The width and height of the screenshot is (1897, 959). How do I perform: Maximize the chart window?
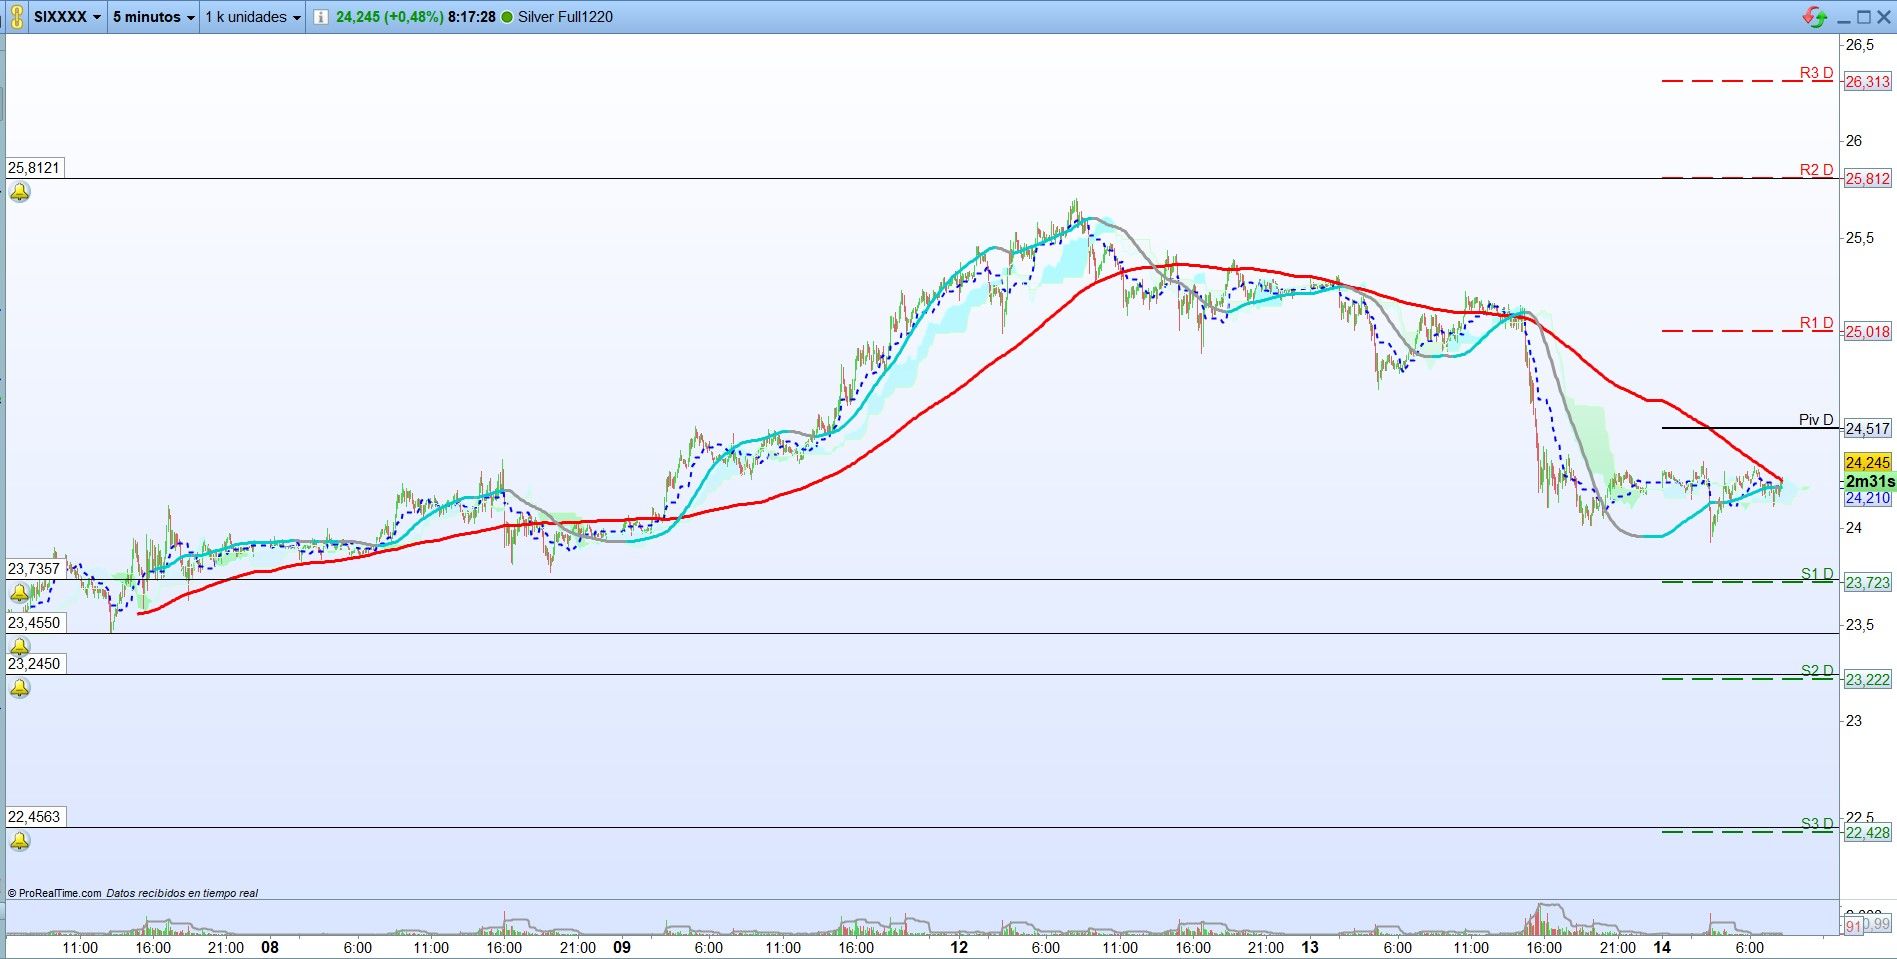(x=1863, y=17)
